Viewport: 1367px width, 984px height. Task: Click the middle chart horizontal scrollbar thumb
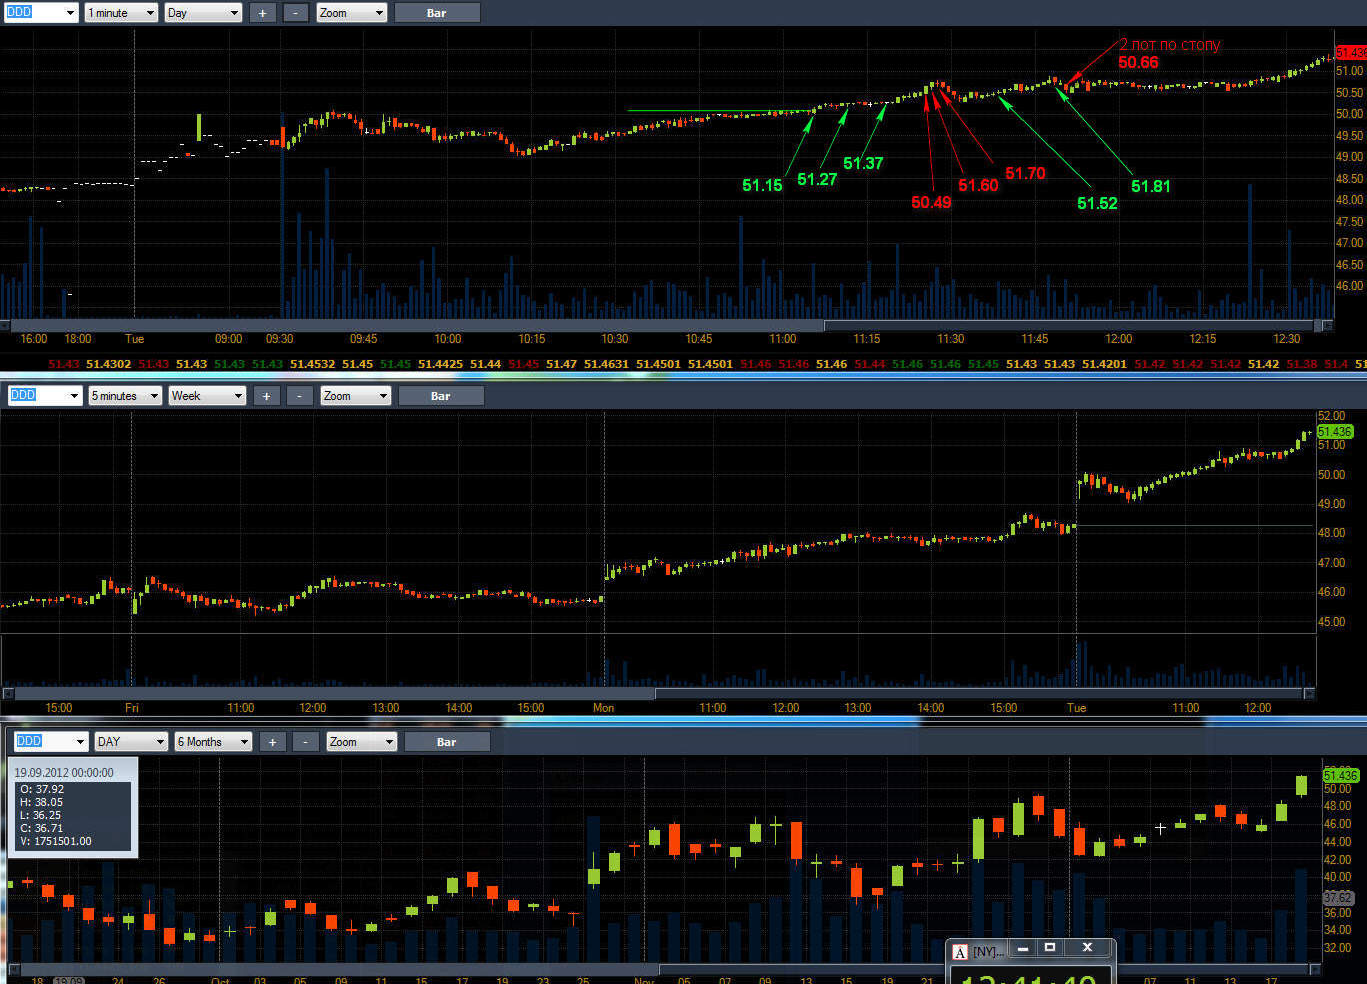pyautogui.click(x=979, y=693)
